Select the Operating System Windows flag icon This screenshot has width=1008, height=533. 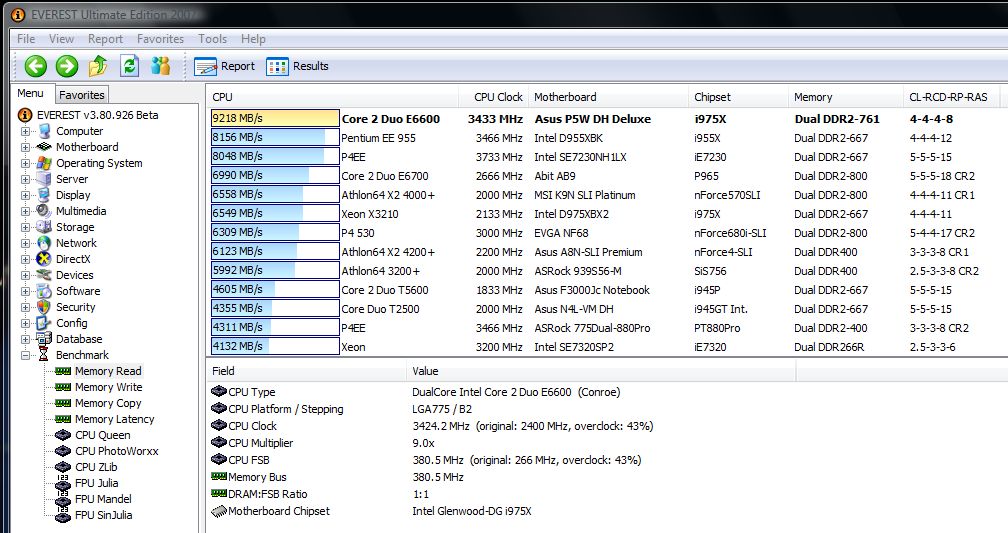tap(44, 163)
